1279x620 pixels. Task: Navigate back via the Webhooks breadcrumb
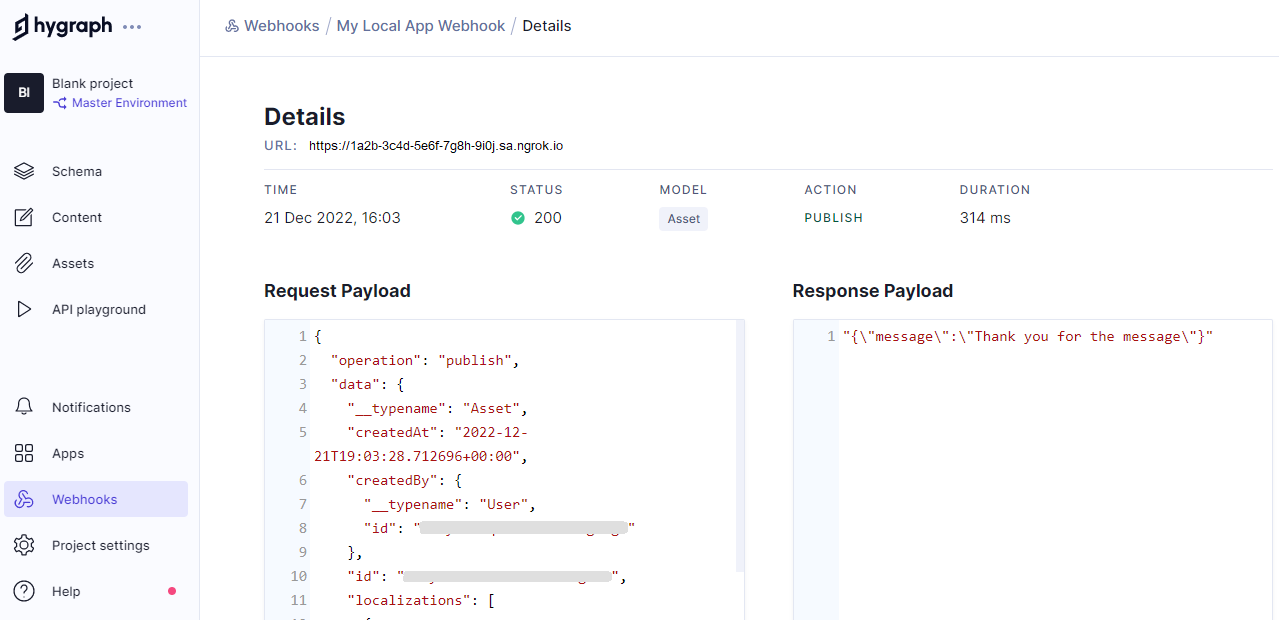281,25
